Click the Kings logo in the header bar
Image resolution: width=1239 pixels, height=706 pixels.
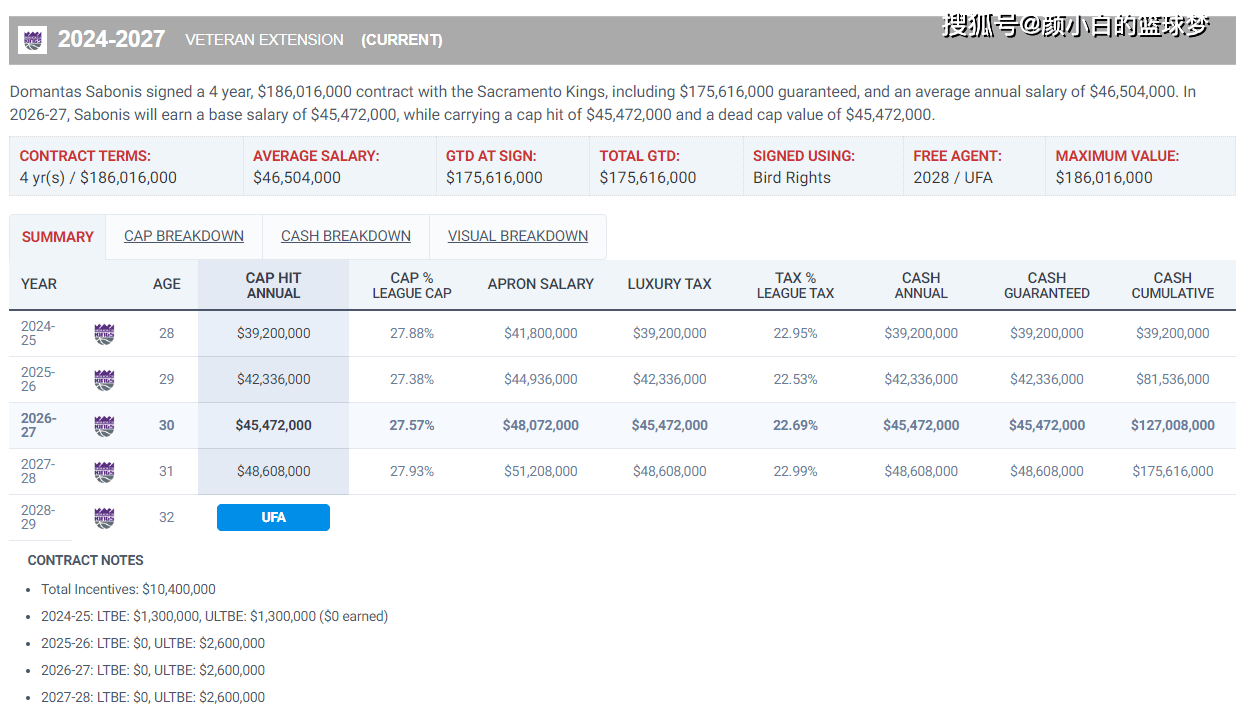click(x=33, y=40)
